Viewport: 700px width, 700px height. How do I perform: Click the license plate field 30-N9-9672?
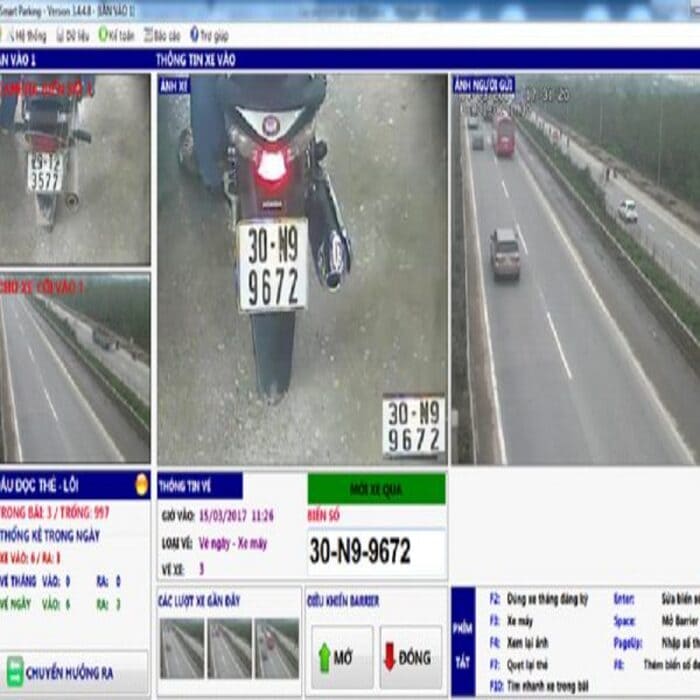[x=376, y=552]
